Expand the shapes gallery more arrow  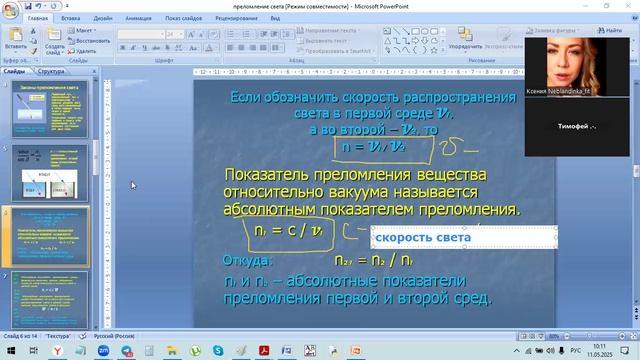443,51
